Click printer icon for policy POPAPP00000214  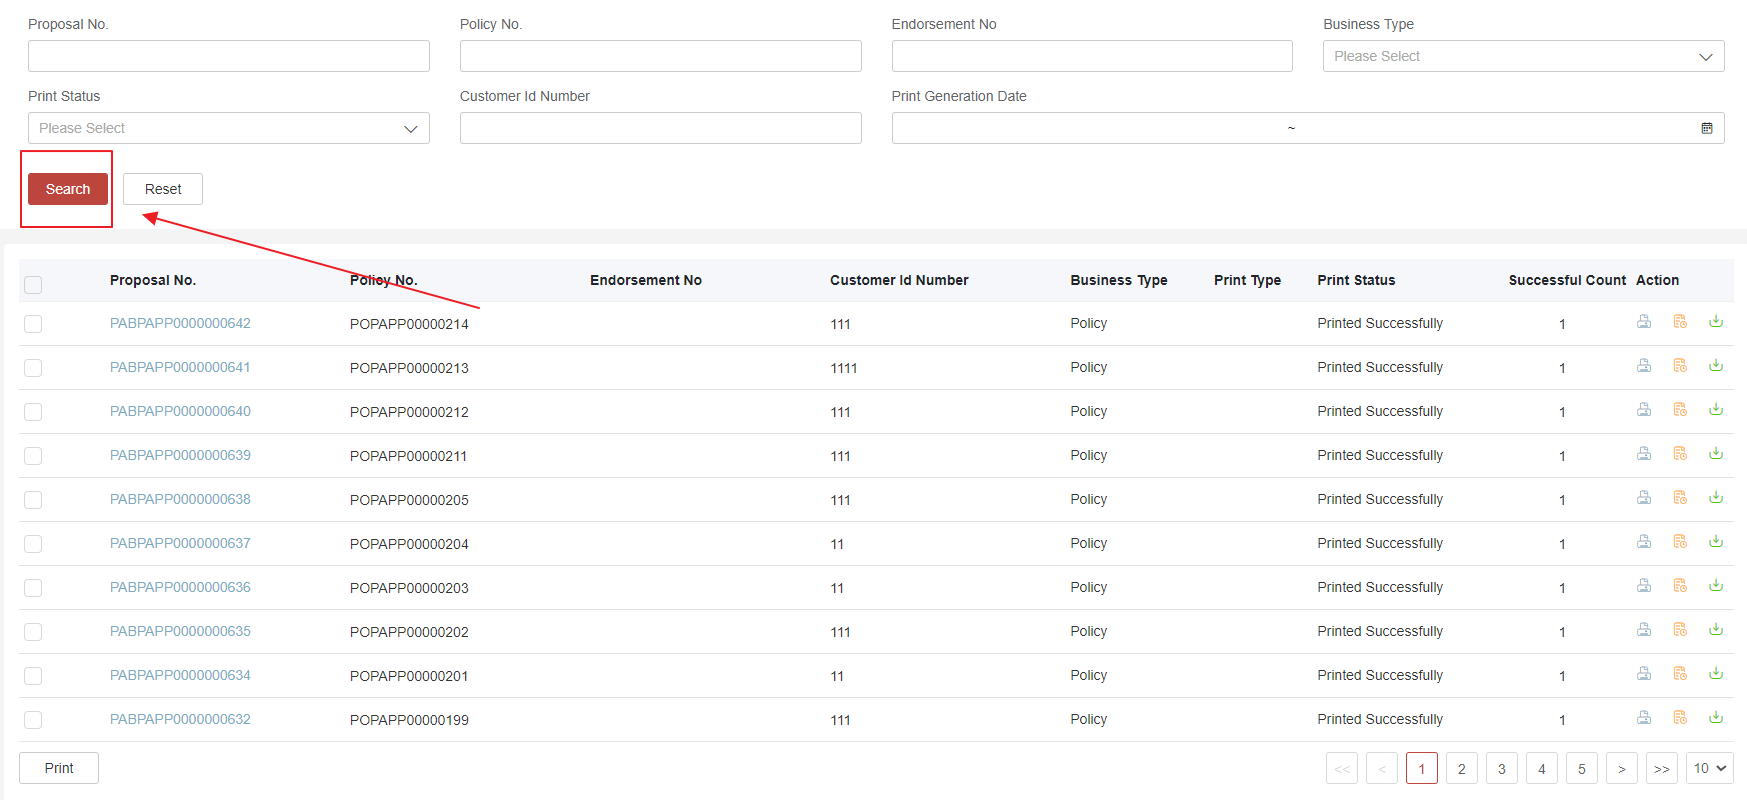pyautogui.click(x=1643, y=322)
